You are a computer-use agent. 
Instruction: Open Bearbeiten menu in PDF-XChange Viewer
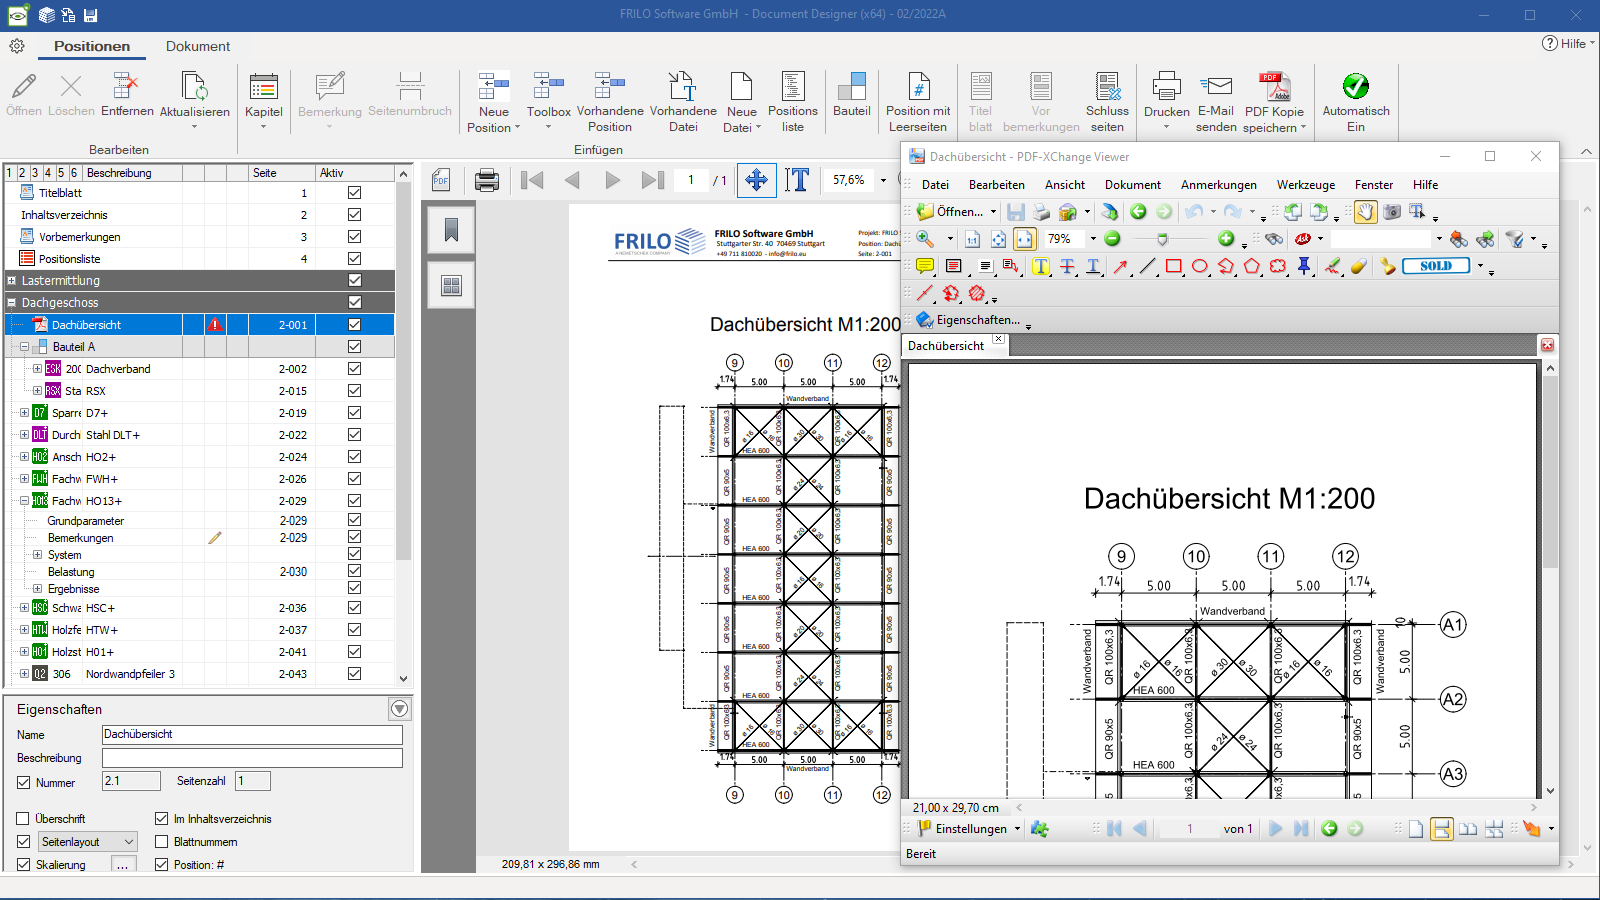click(996, 185)
